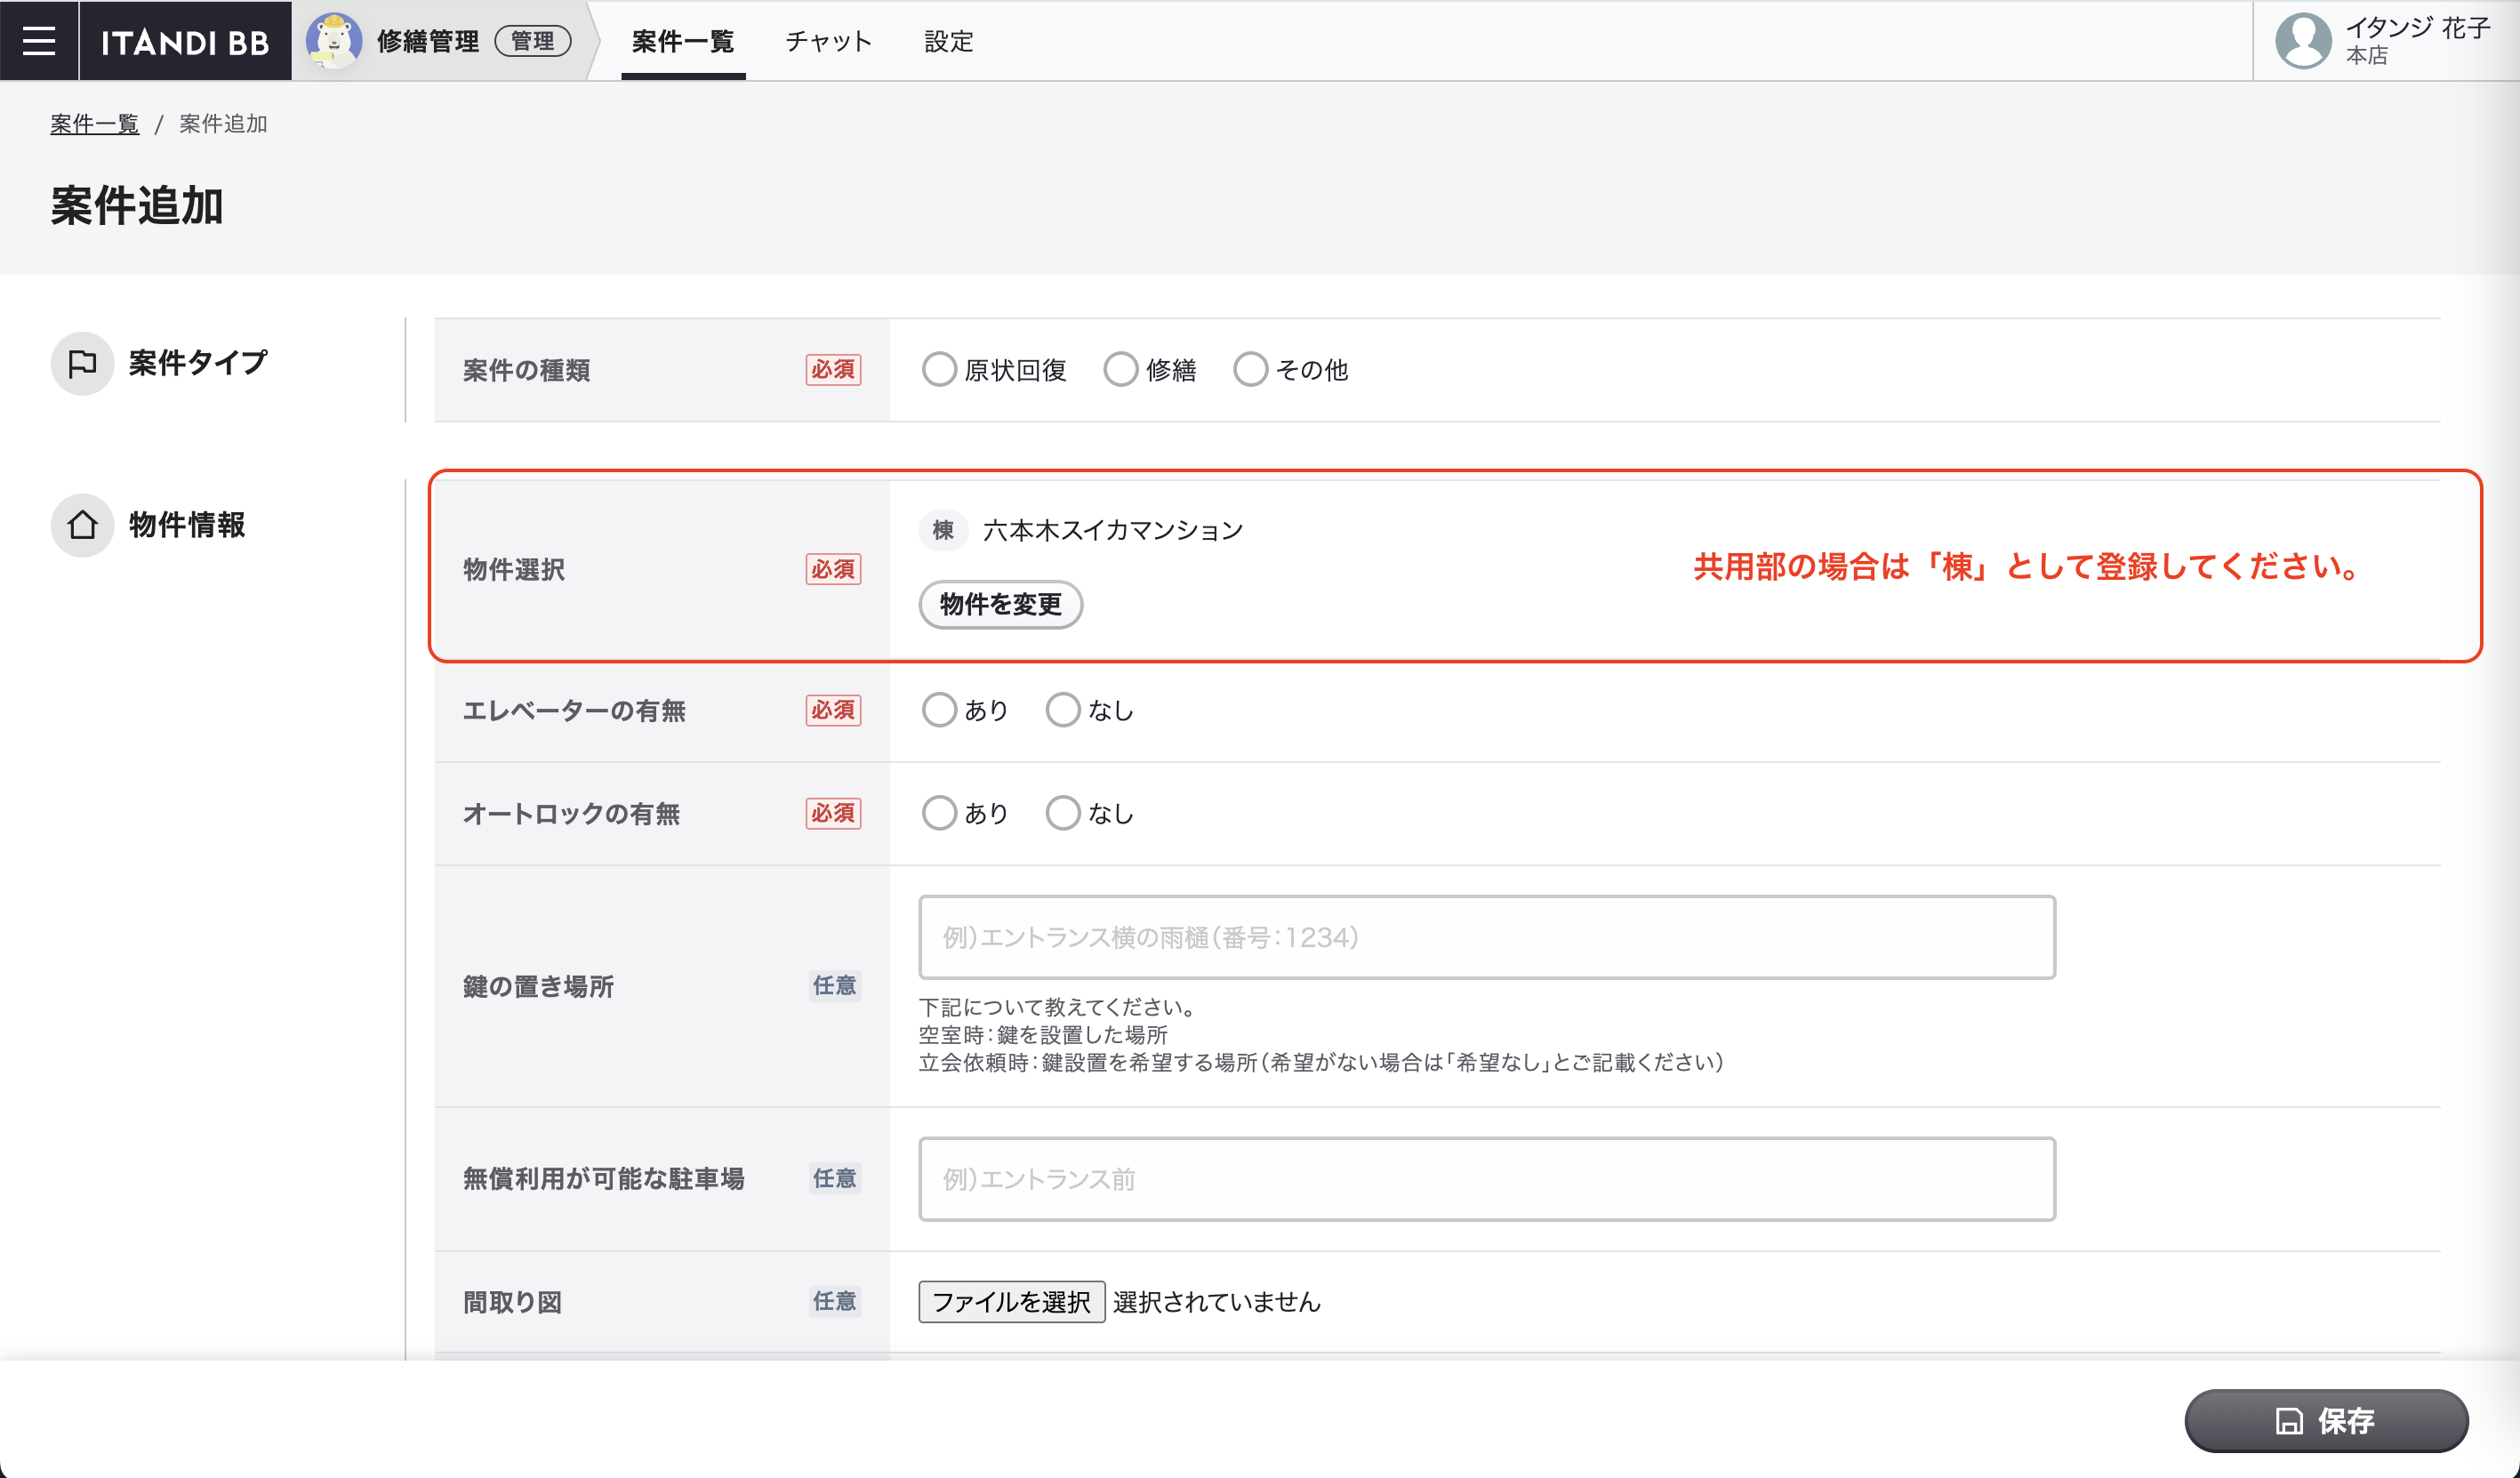Image resolution: width=2520 pixels, height=1478 pixels.
Task: Open the チャット tab
Action: 828,41
